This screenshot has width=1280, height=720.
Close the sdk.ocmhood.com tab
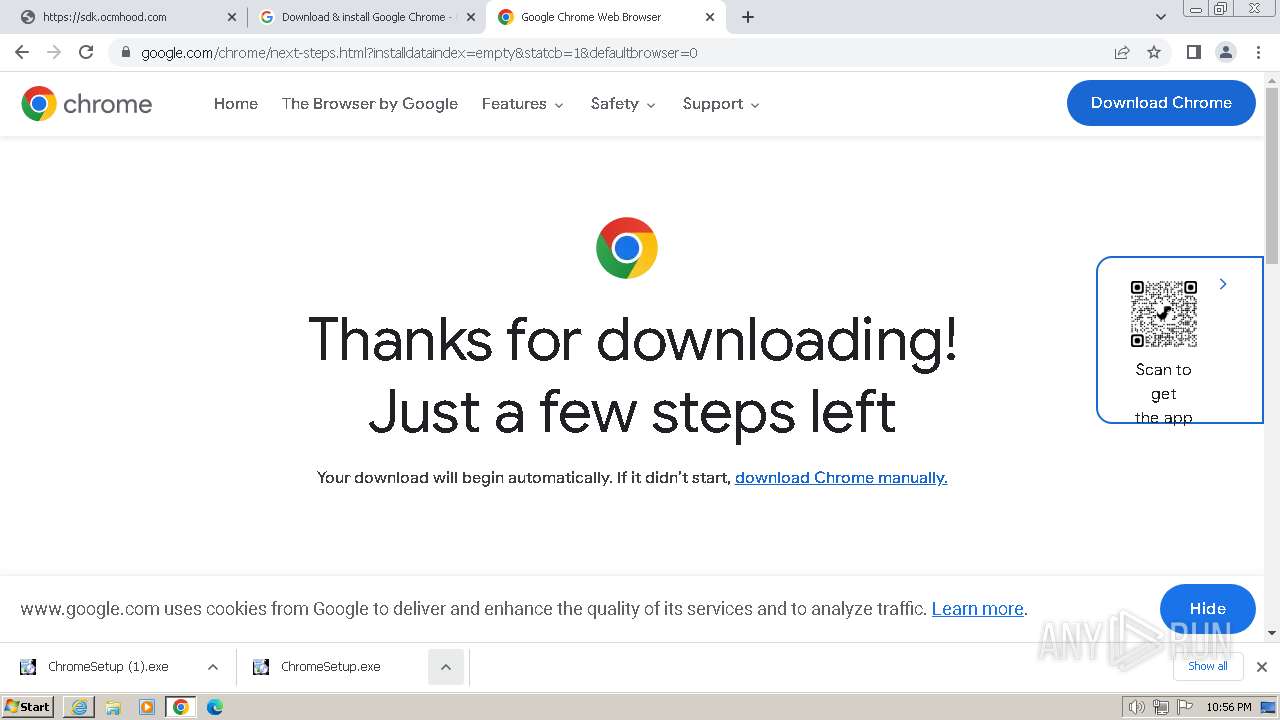[x=232, y=17]
